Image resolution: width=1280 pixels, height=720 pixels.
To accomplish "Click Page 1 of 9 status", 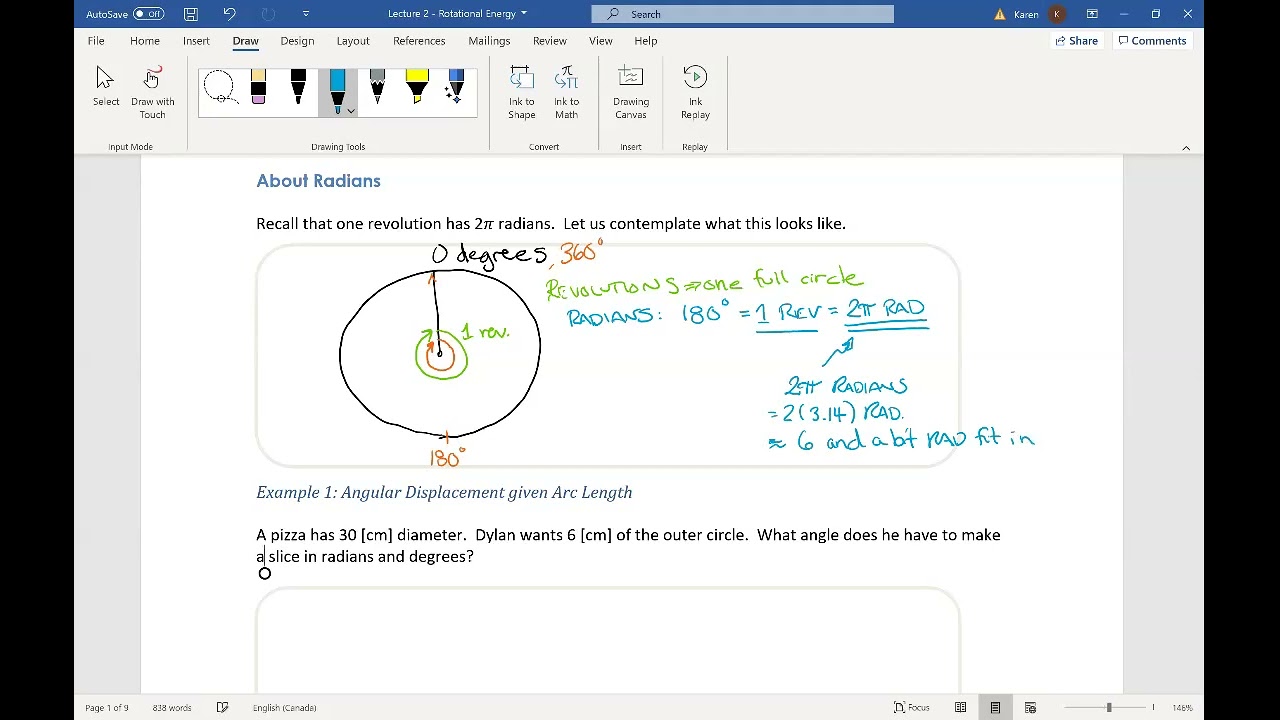I will pos(107,708).
